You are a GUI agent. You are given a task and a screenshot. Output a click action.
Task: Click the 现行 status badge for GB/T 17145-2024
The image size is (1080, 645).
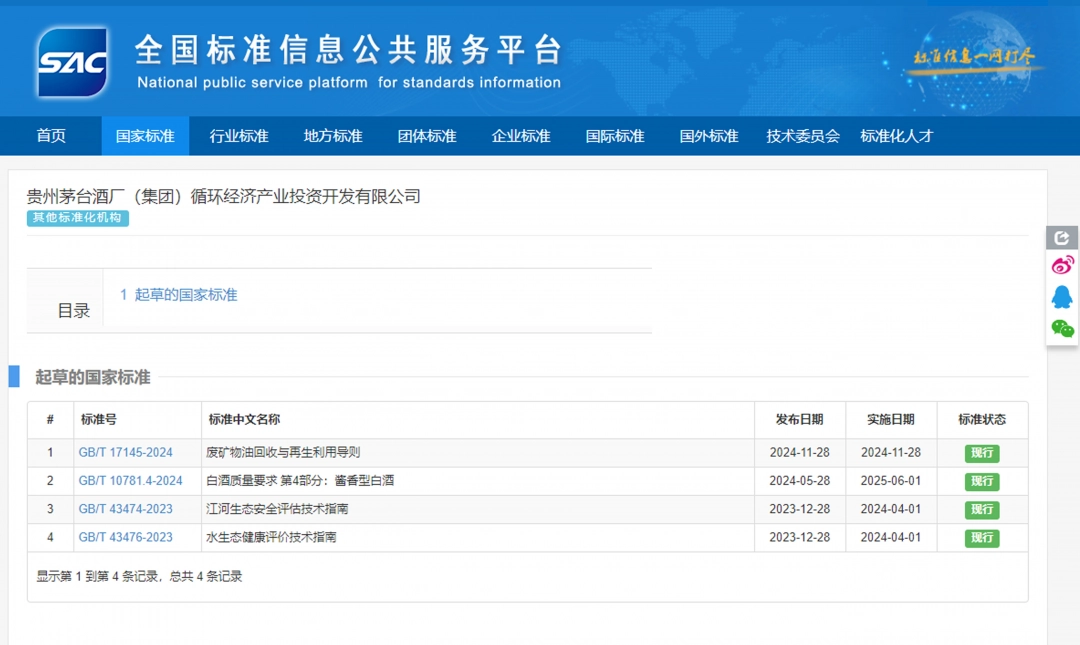(981, 453)
